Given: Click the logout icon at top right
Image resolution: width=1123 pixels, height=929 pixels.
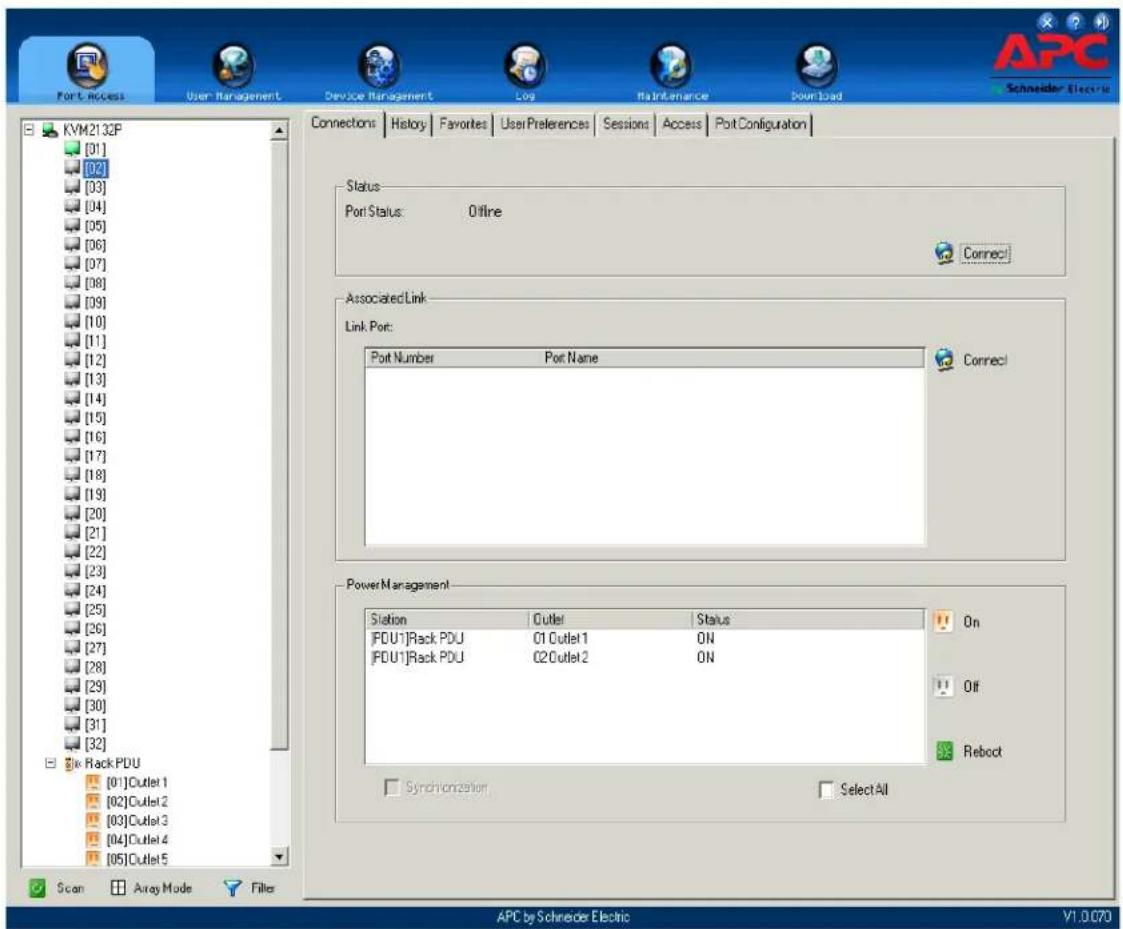Looking at the screenshot, I should [x=1101, y=22].
